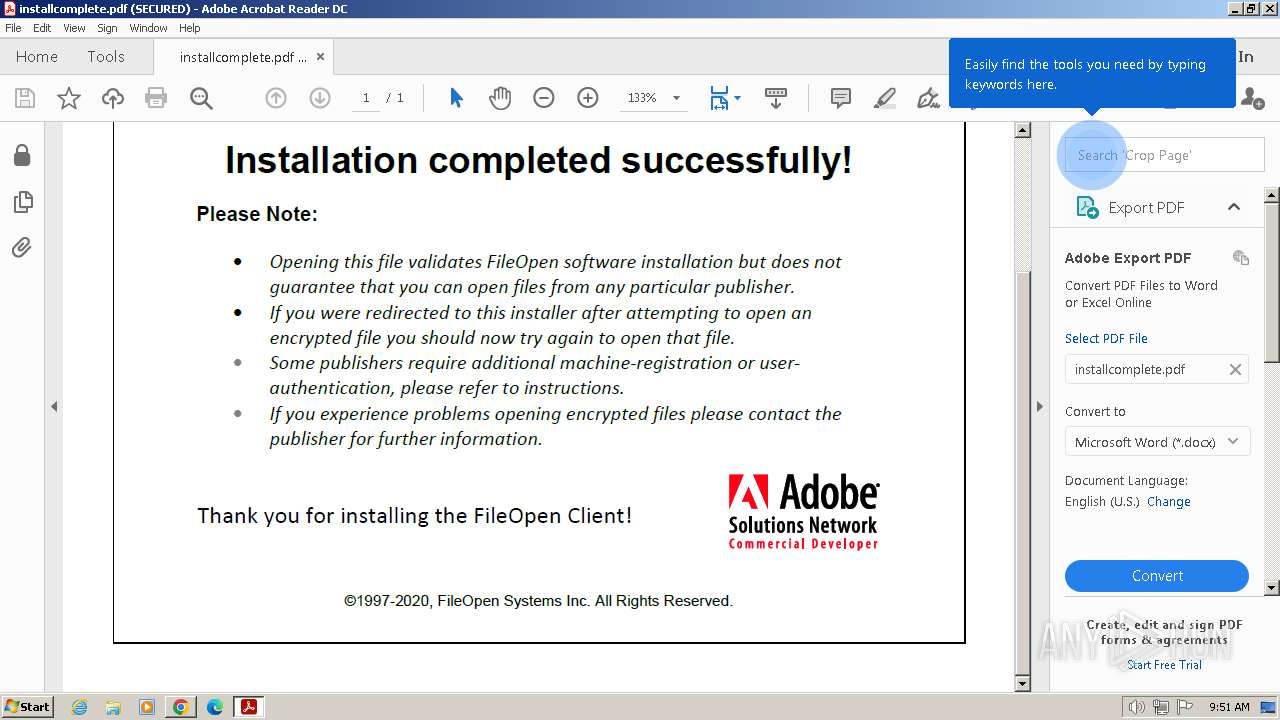Open the Convert to format dropdown

[x=1157, y=442]
